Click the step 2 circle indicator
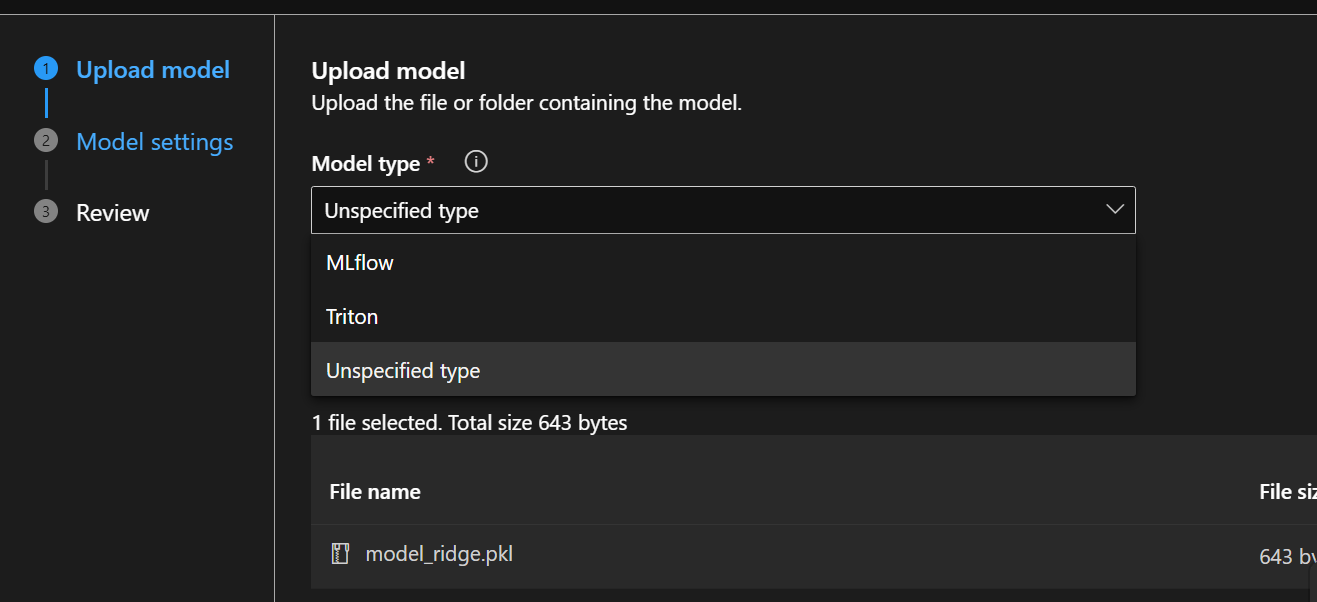1317x602 pixels. point(46,141)
